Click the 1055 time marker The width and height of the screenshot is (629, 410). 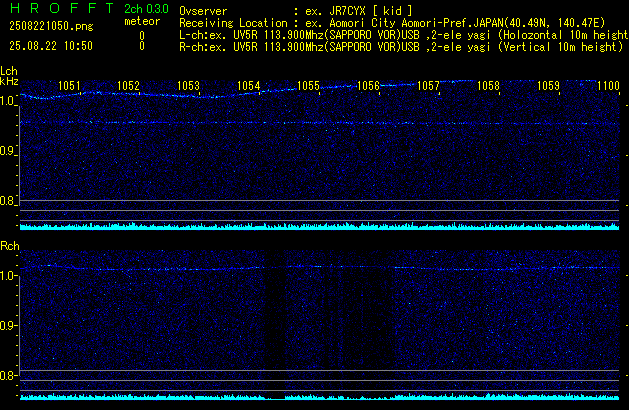pos(308,86)
